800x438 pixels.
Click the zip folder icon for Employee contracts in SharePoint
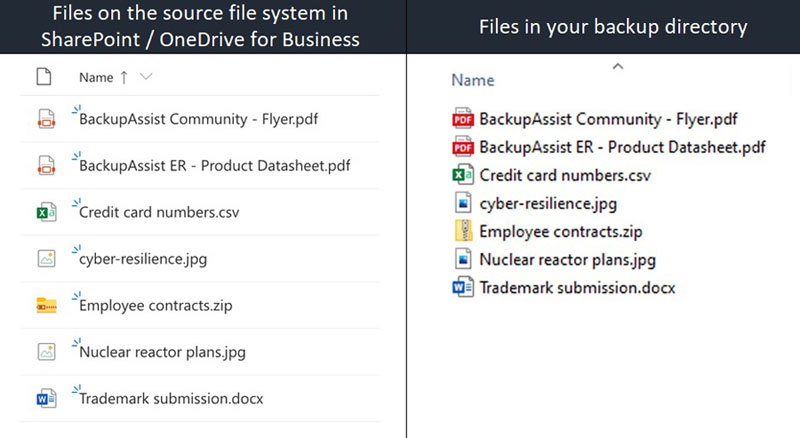[x=46, y=305]
